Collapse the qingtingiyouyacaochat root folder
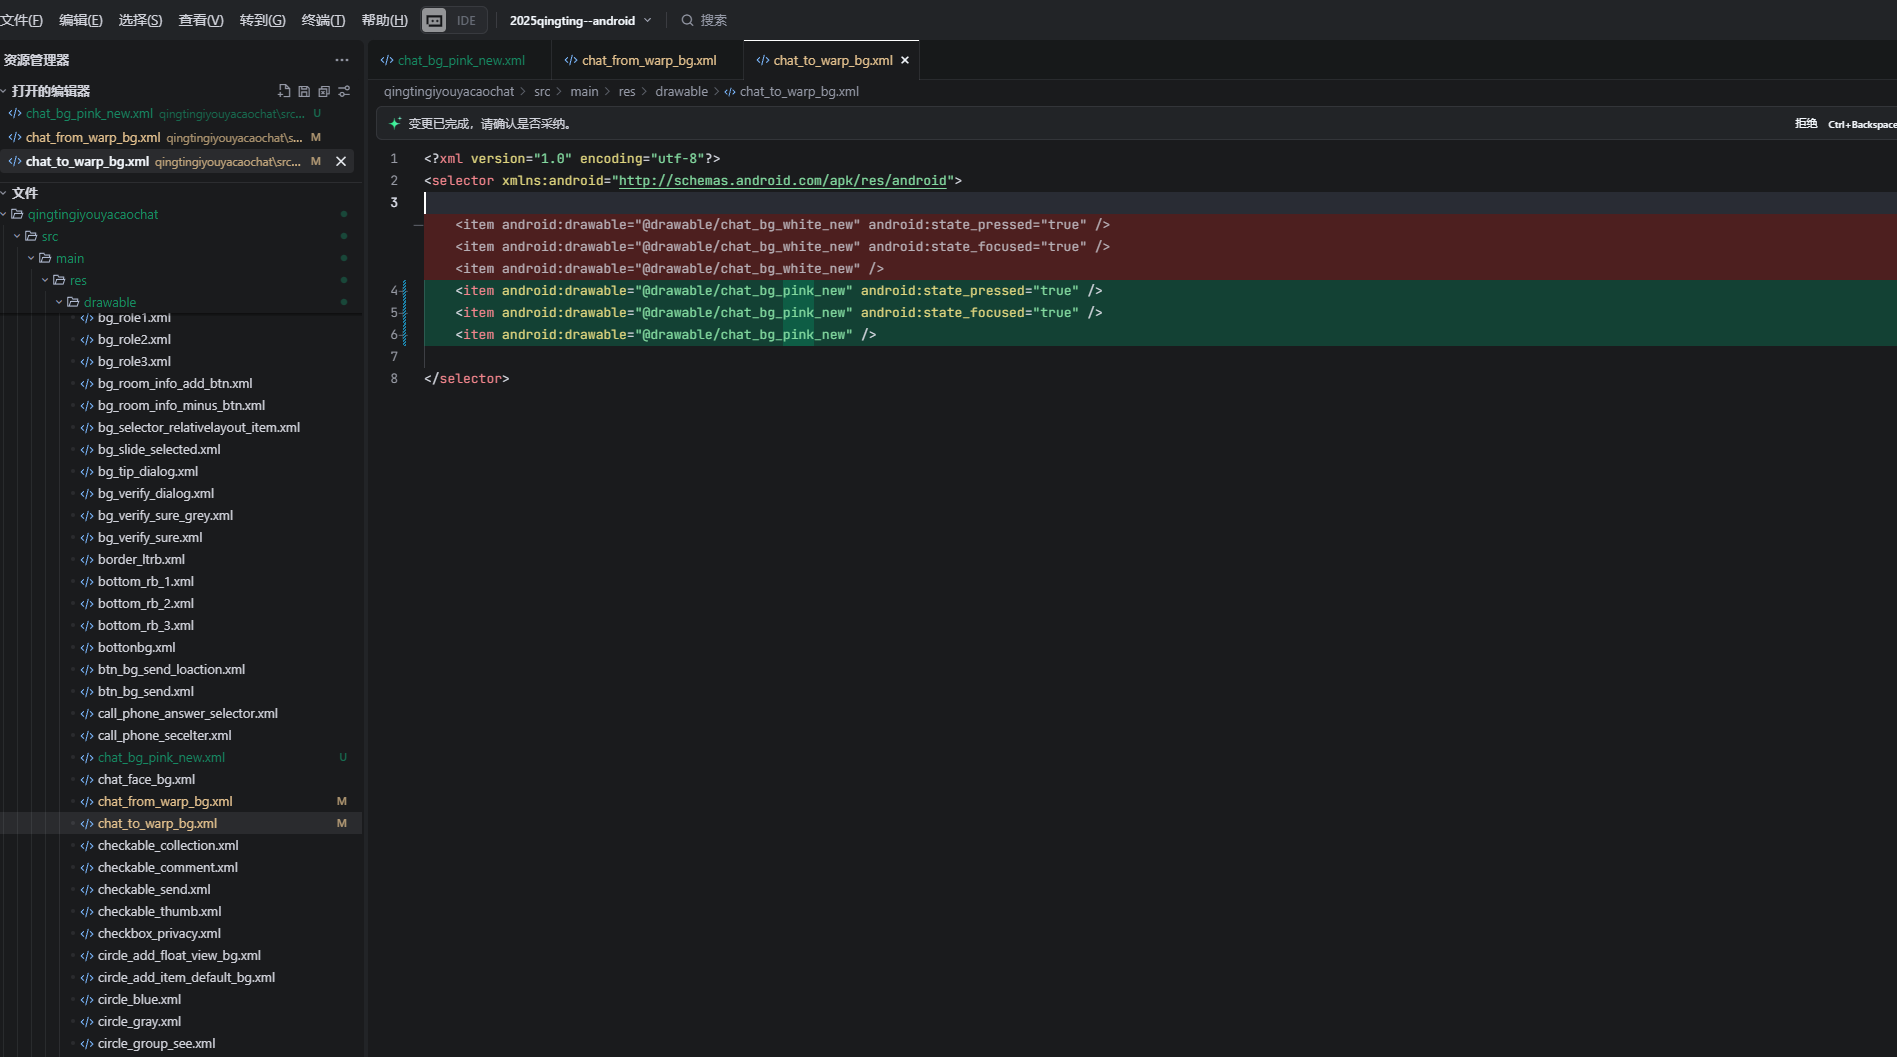This screenshot has width=1897, height=1057. click(4, 214)
